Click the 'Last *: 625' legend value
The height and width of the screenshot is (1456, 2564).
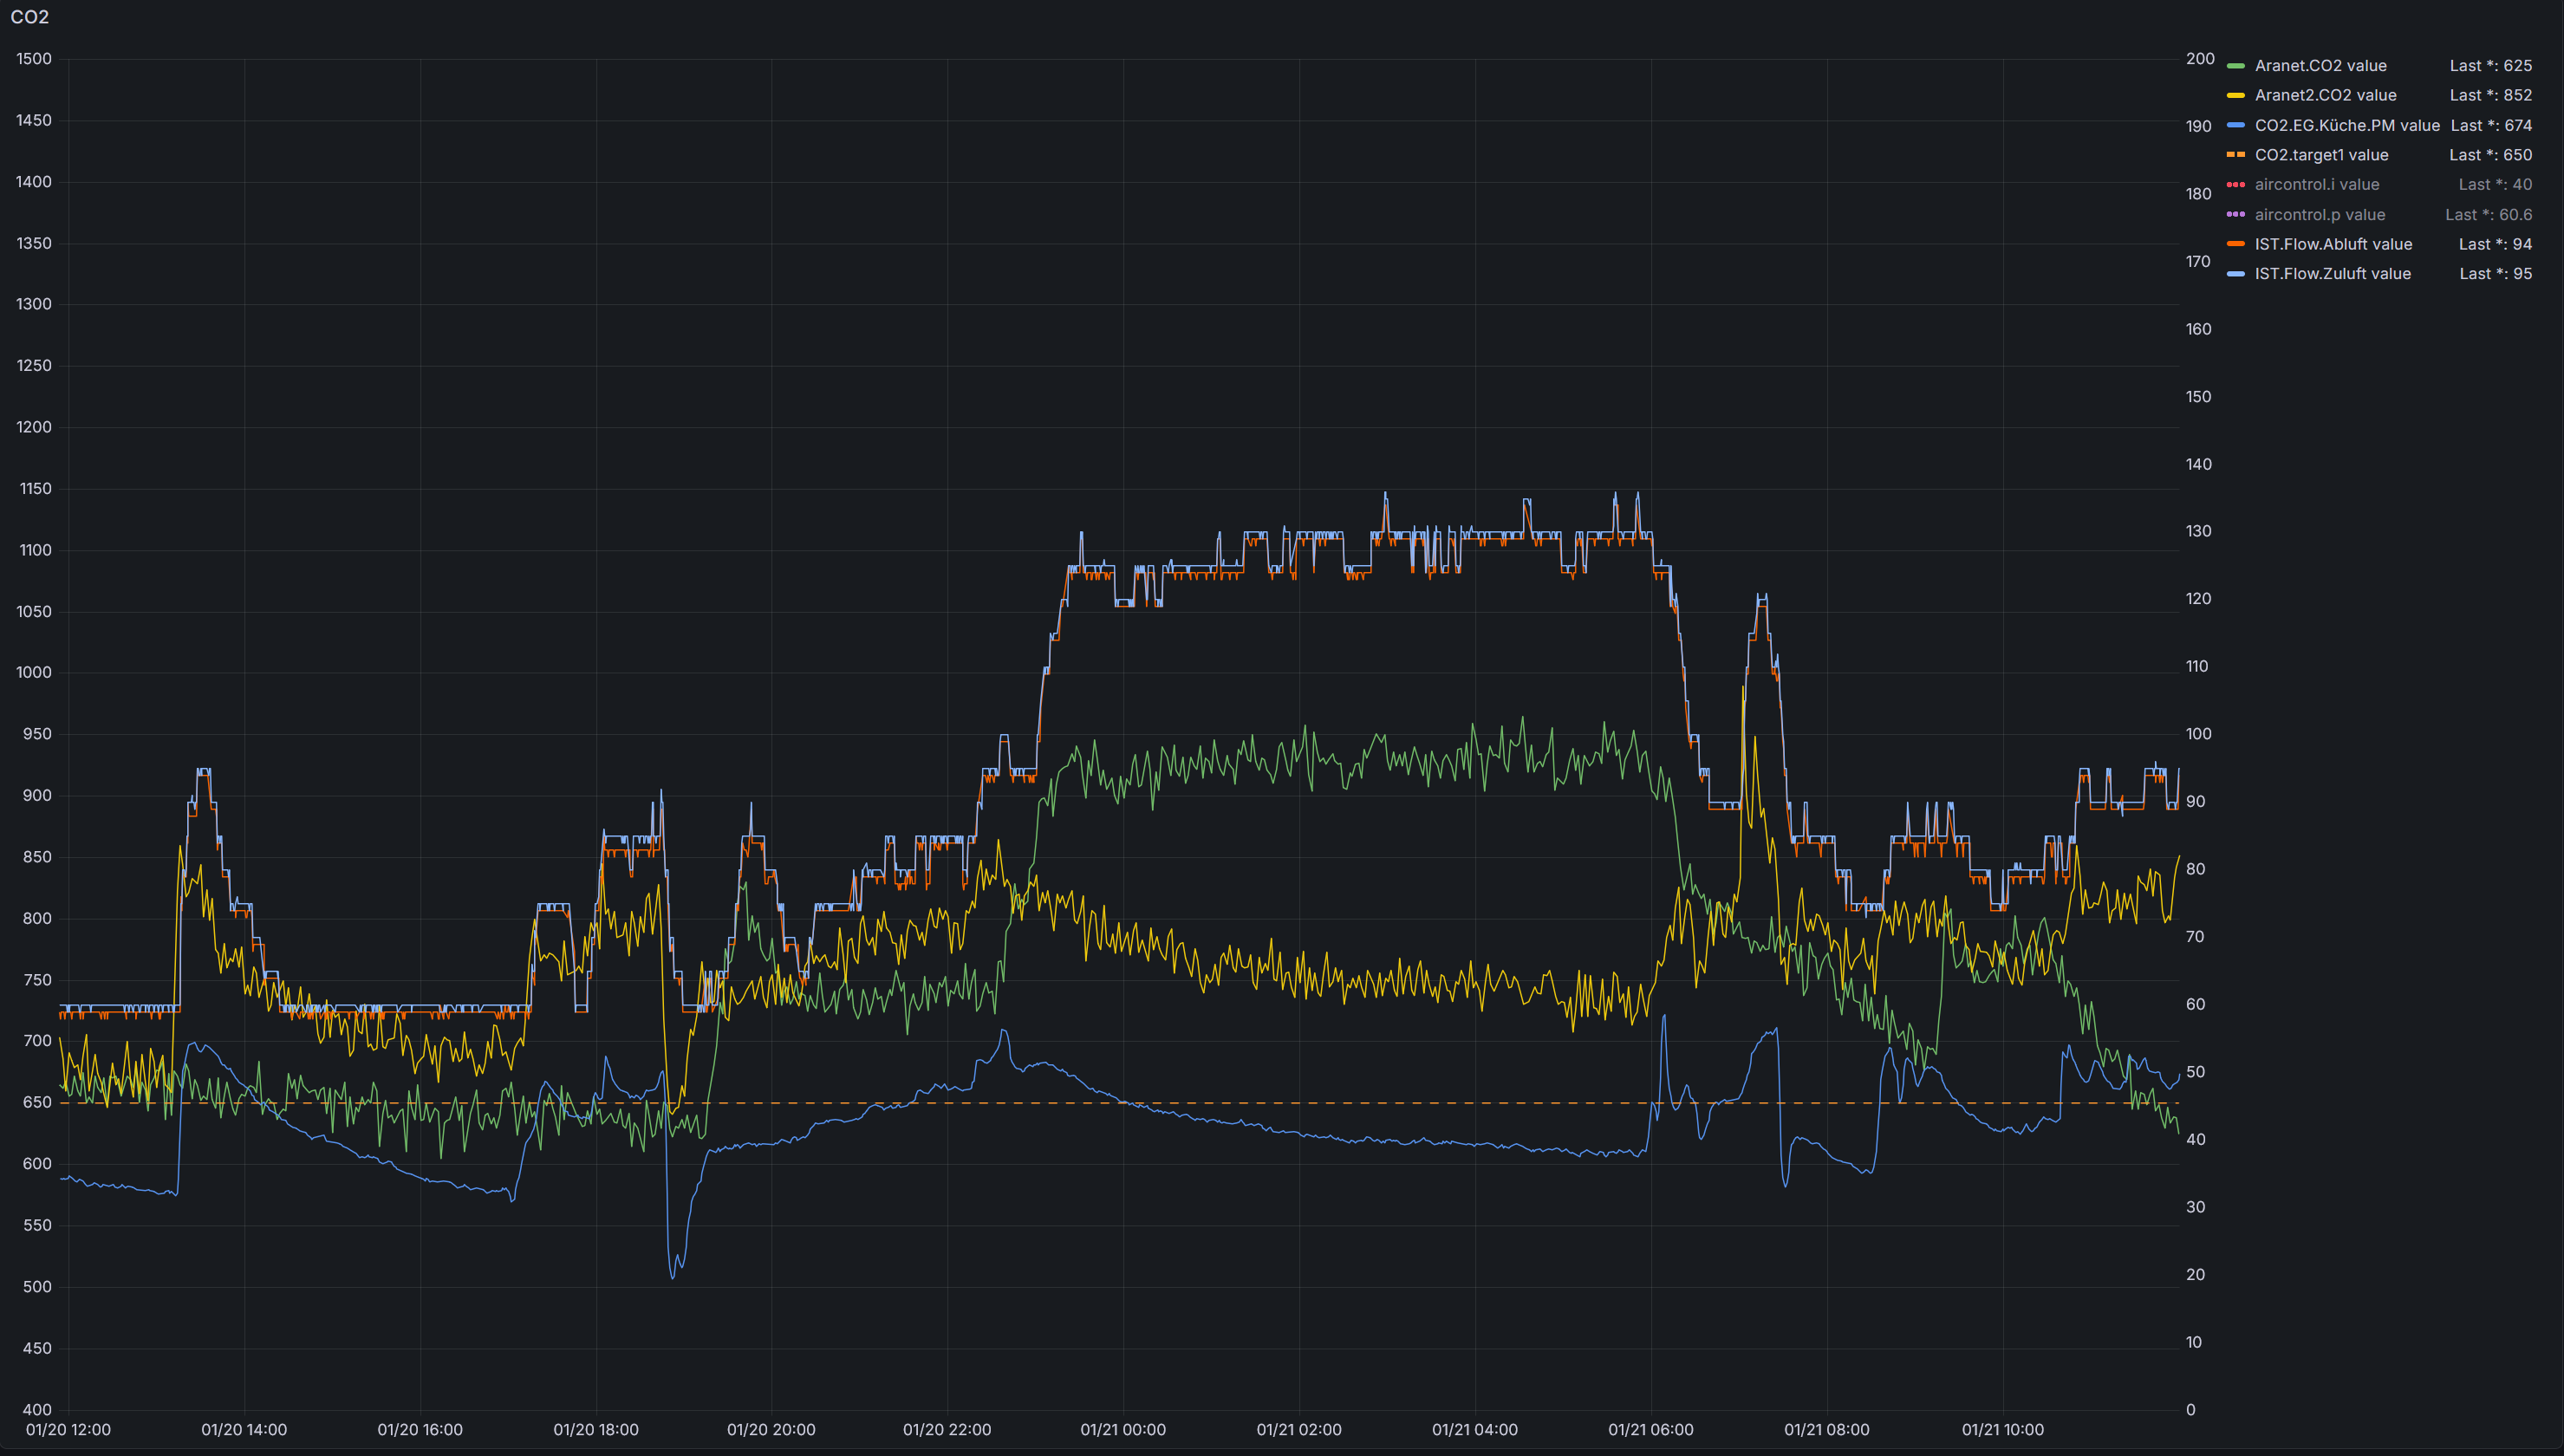2490,66
